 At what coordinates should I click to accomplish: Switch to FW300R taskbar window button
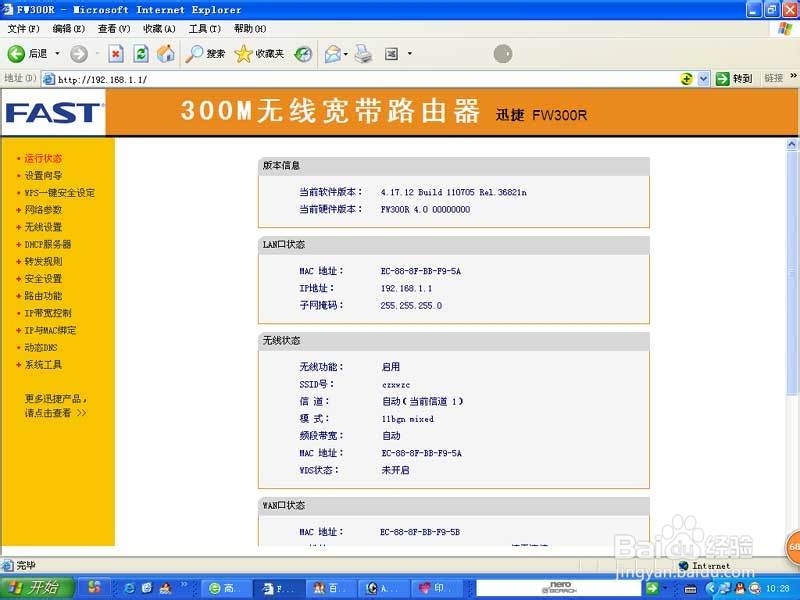click(279, 588)
